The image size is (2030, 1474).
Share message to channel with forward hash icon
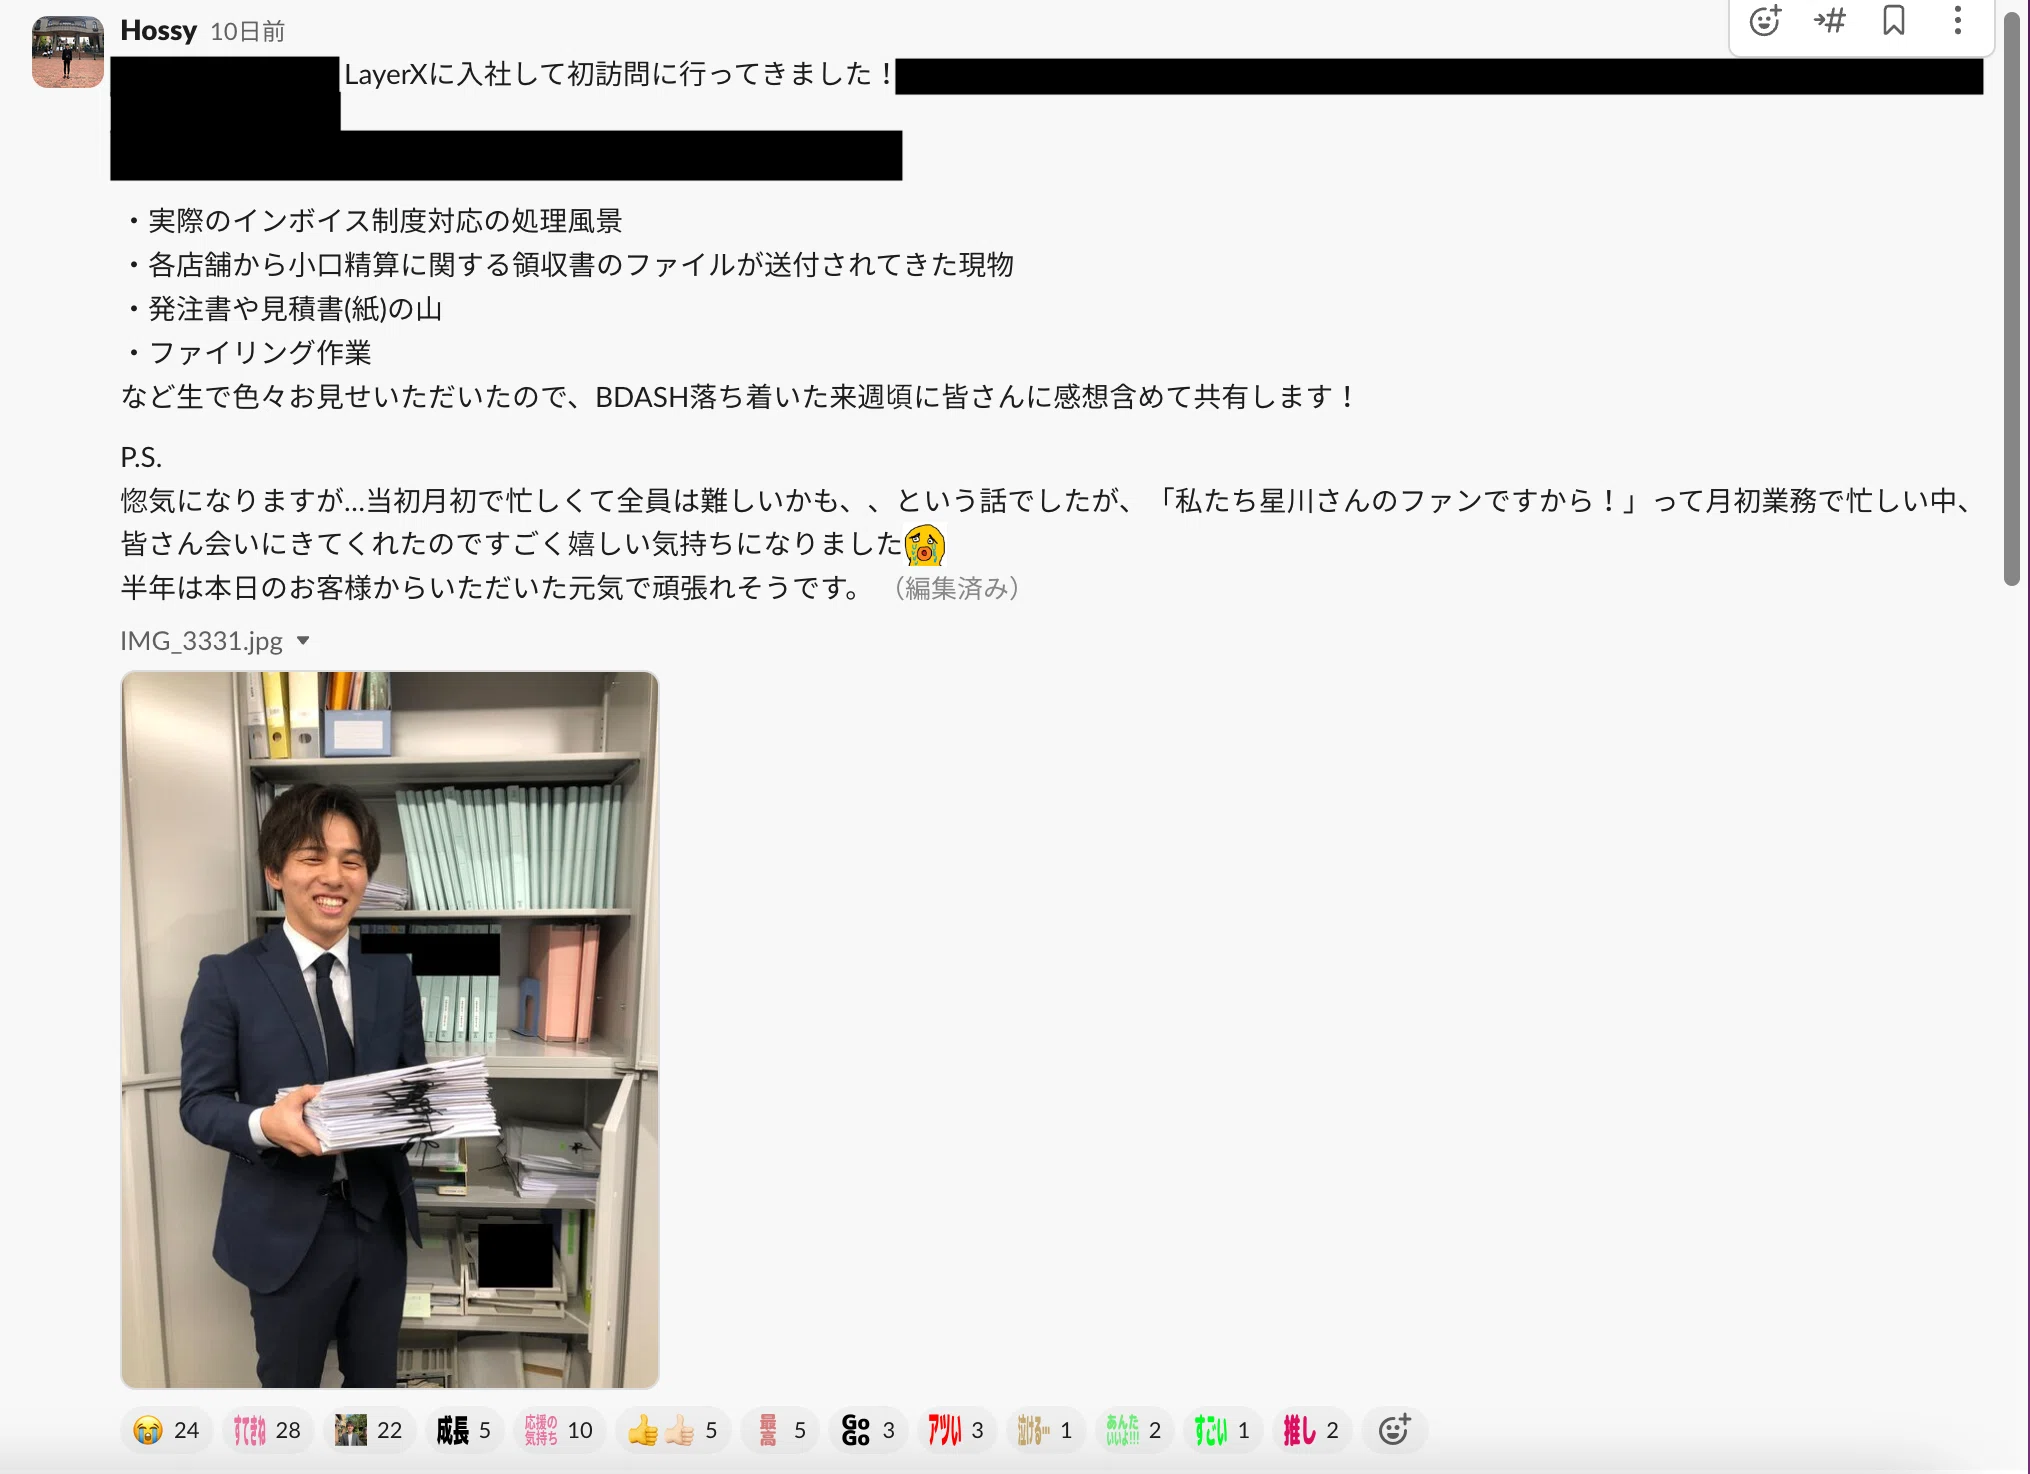click(1830, 21)
